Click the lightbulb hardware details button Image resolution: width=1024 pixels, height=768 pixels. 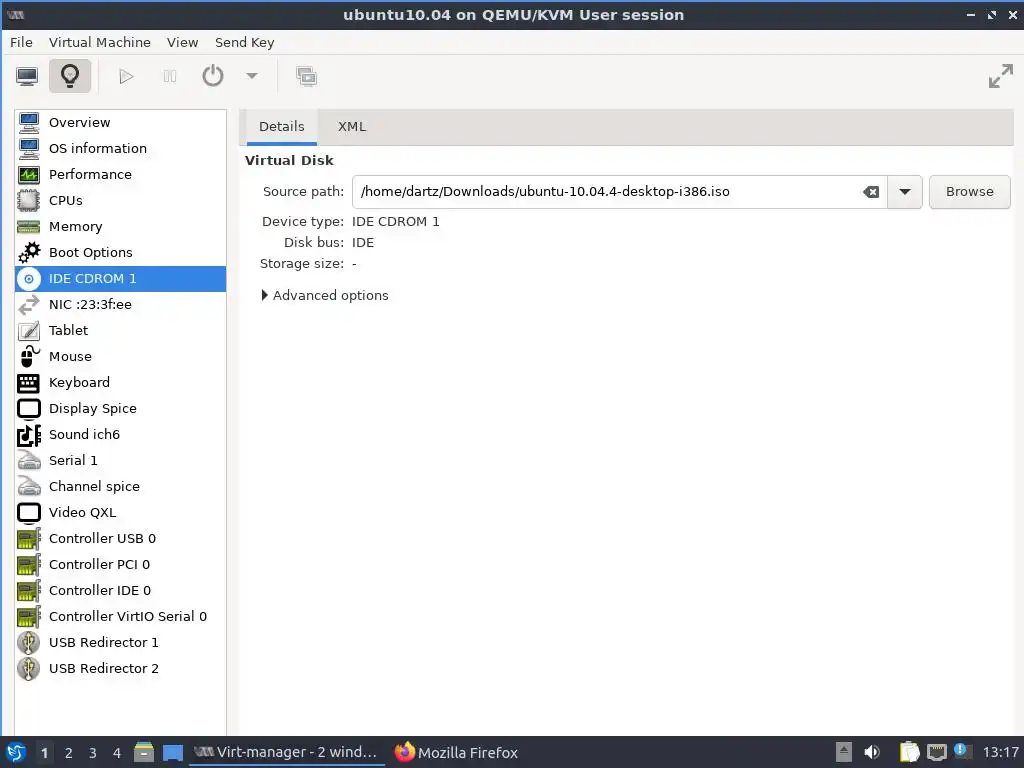70,76
